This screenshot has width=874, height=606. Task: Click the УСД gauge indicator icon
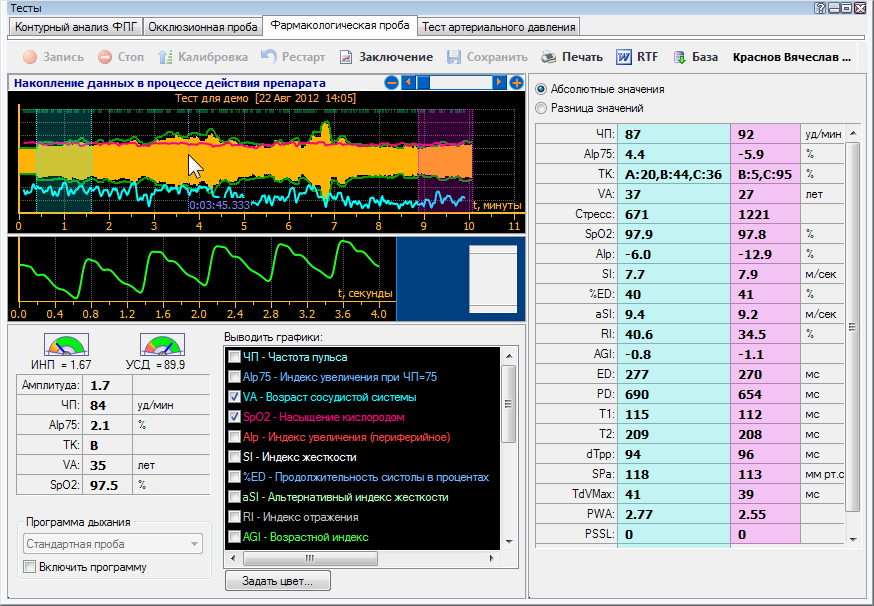161,346
